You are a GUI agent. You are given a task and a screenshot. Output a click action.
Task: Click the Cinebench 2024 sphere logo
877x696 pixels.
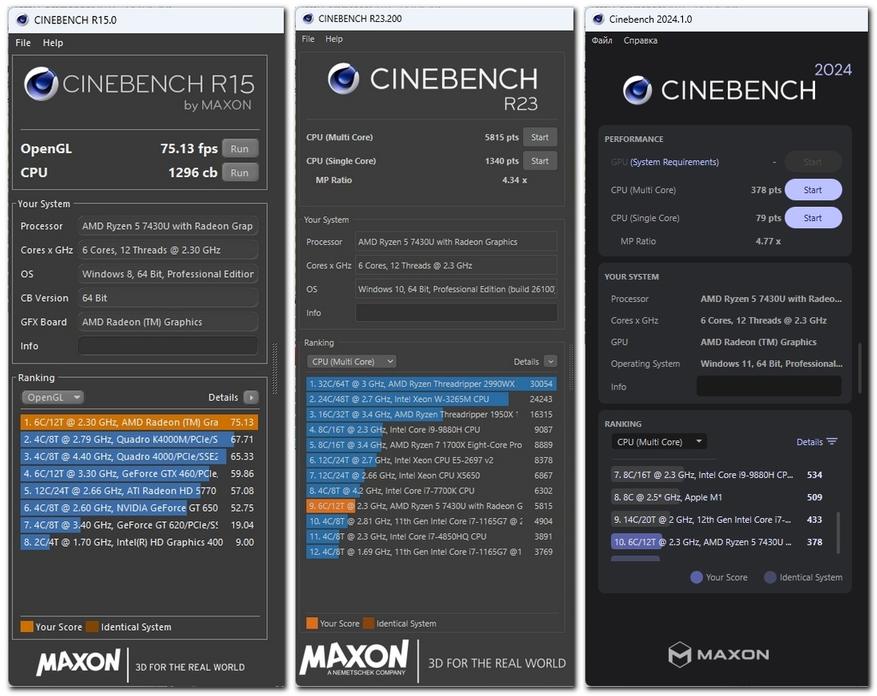tap(638, 90)
